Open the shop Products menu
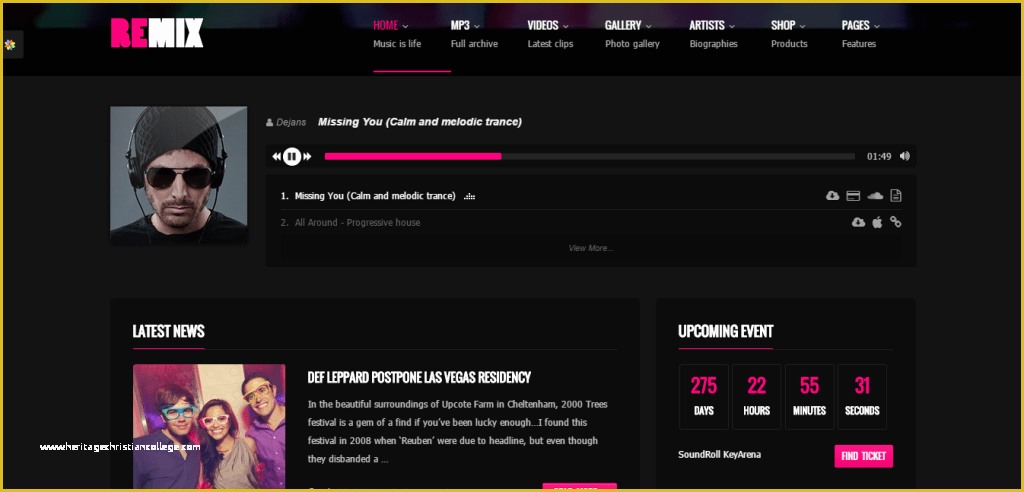This screenshot has width=1024, height=492. click(x=789, y=44)
